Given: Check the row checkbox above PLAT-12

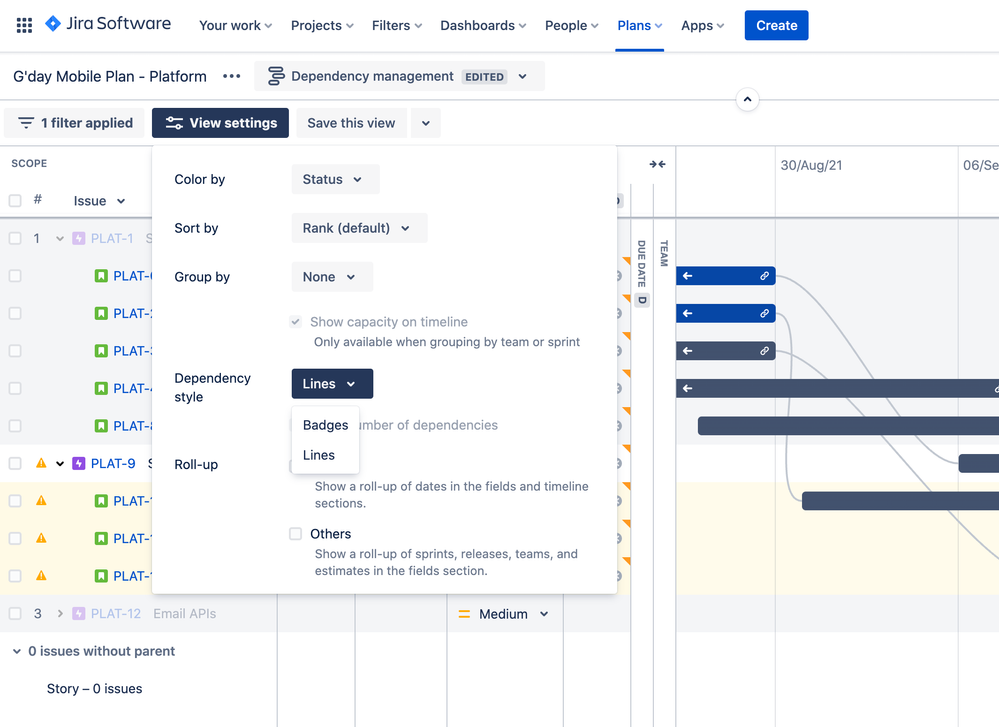Looking at the screenshot, I should coord(15,576).
